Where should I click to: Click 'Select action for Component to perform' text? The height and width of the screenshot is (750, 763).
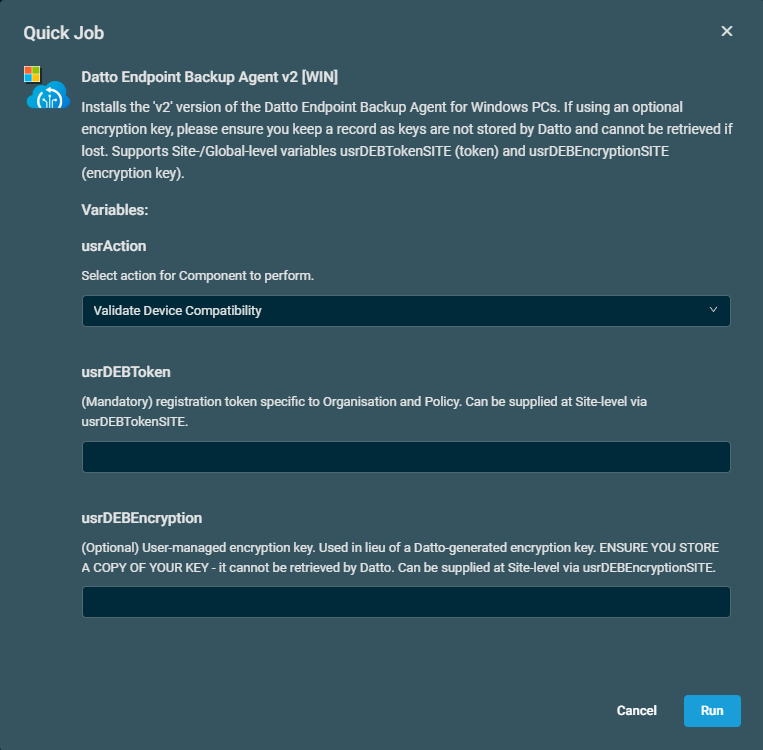pos(198,275)
